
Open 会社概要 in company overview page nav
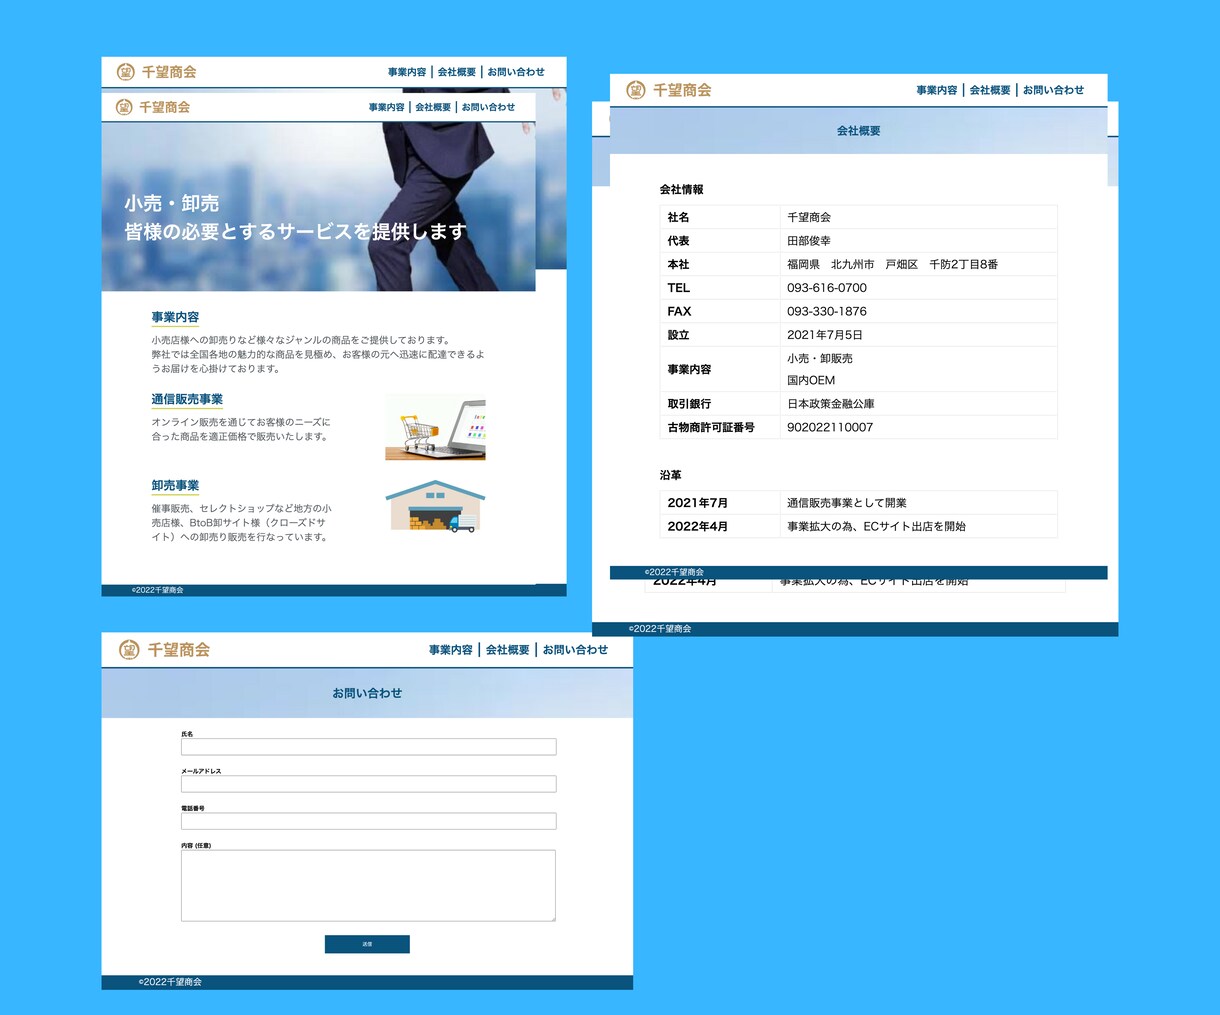990,90
